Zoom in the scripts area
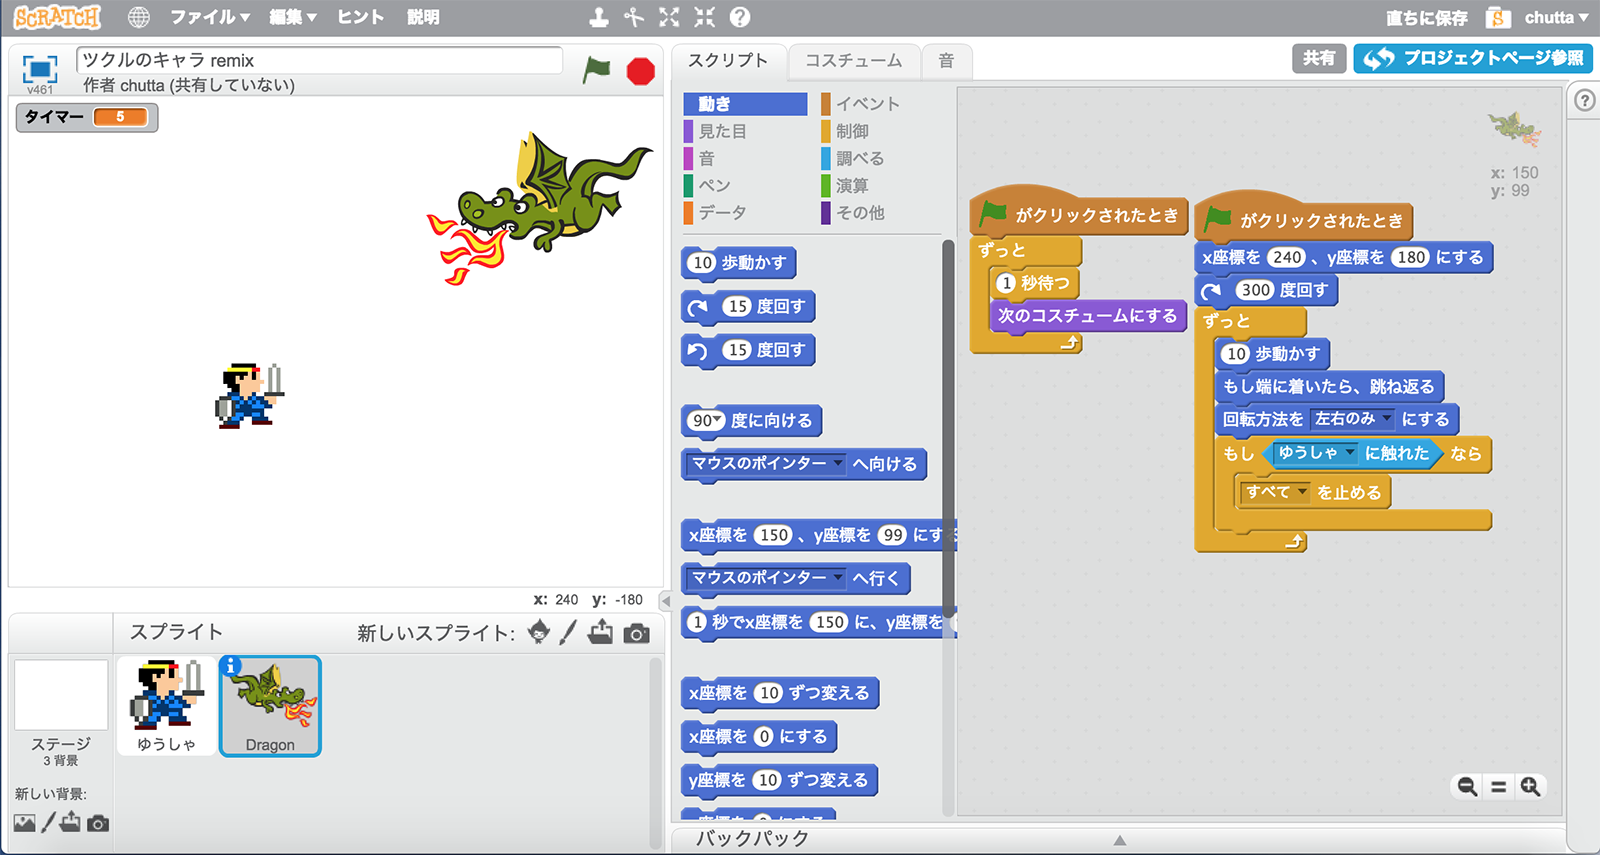1600x855 pixels. (1530, 787)
